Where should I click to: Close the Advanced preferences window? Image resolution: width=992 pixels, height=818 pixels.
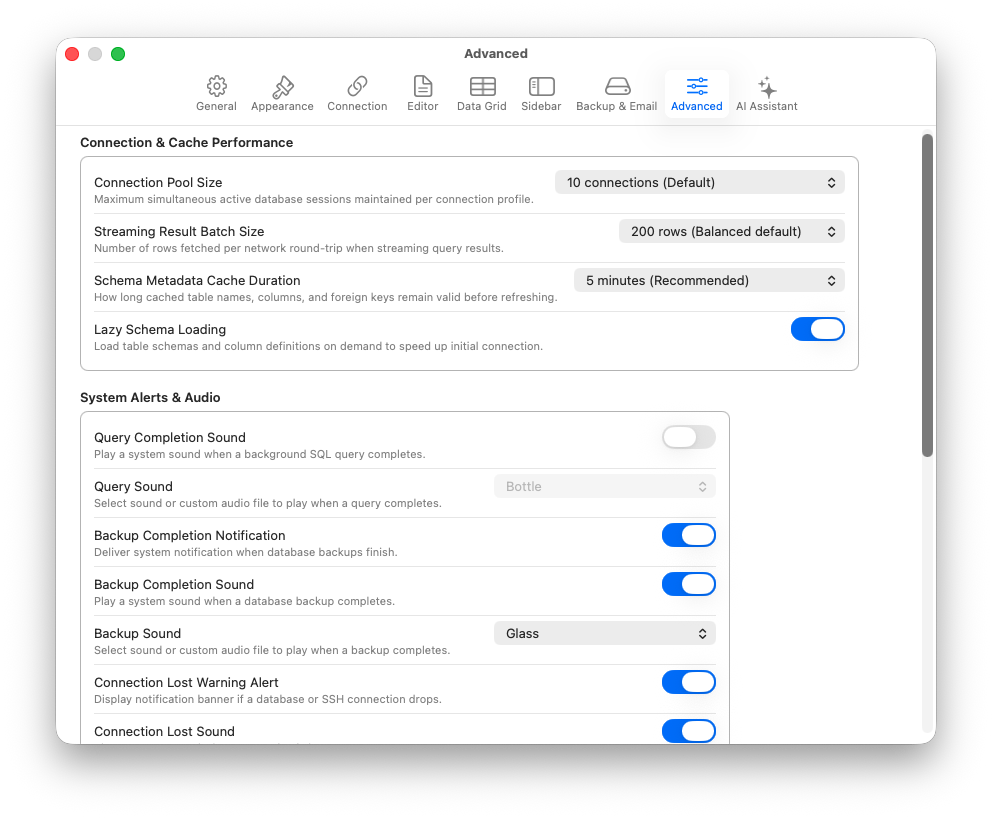tap(72, 54)
